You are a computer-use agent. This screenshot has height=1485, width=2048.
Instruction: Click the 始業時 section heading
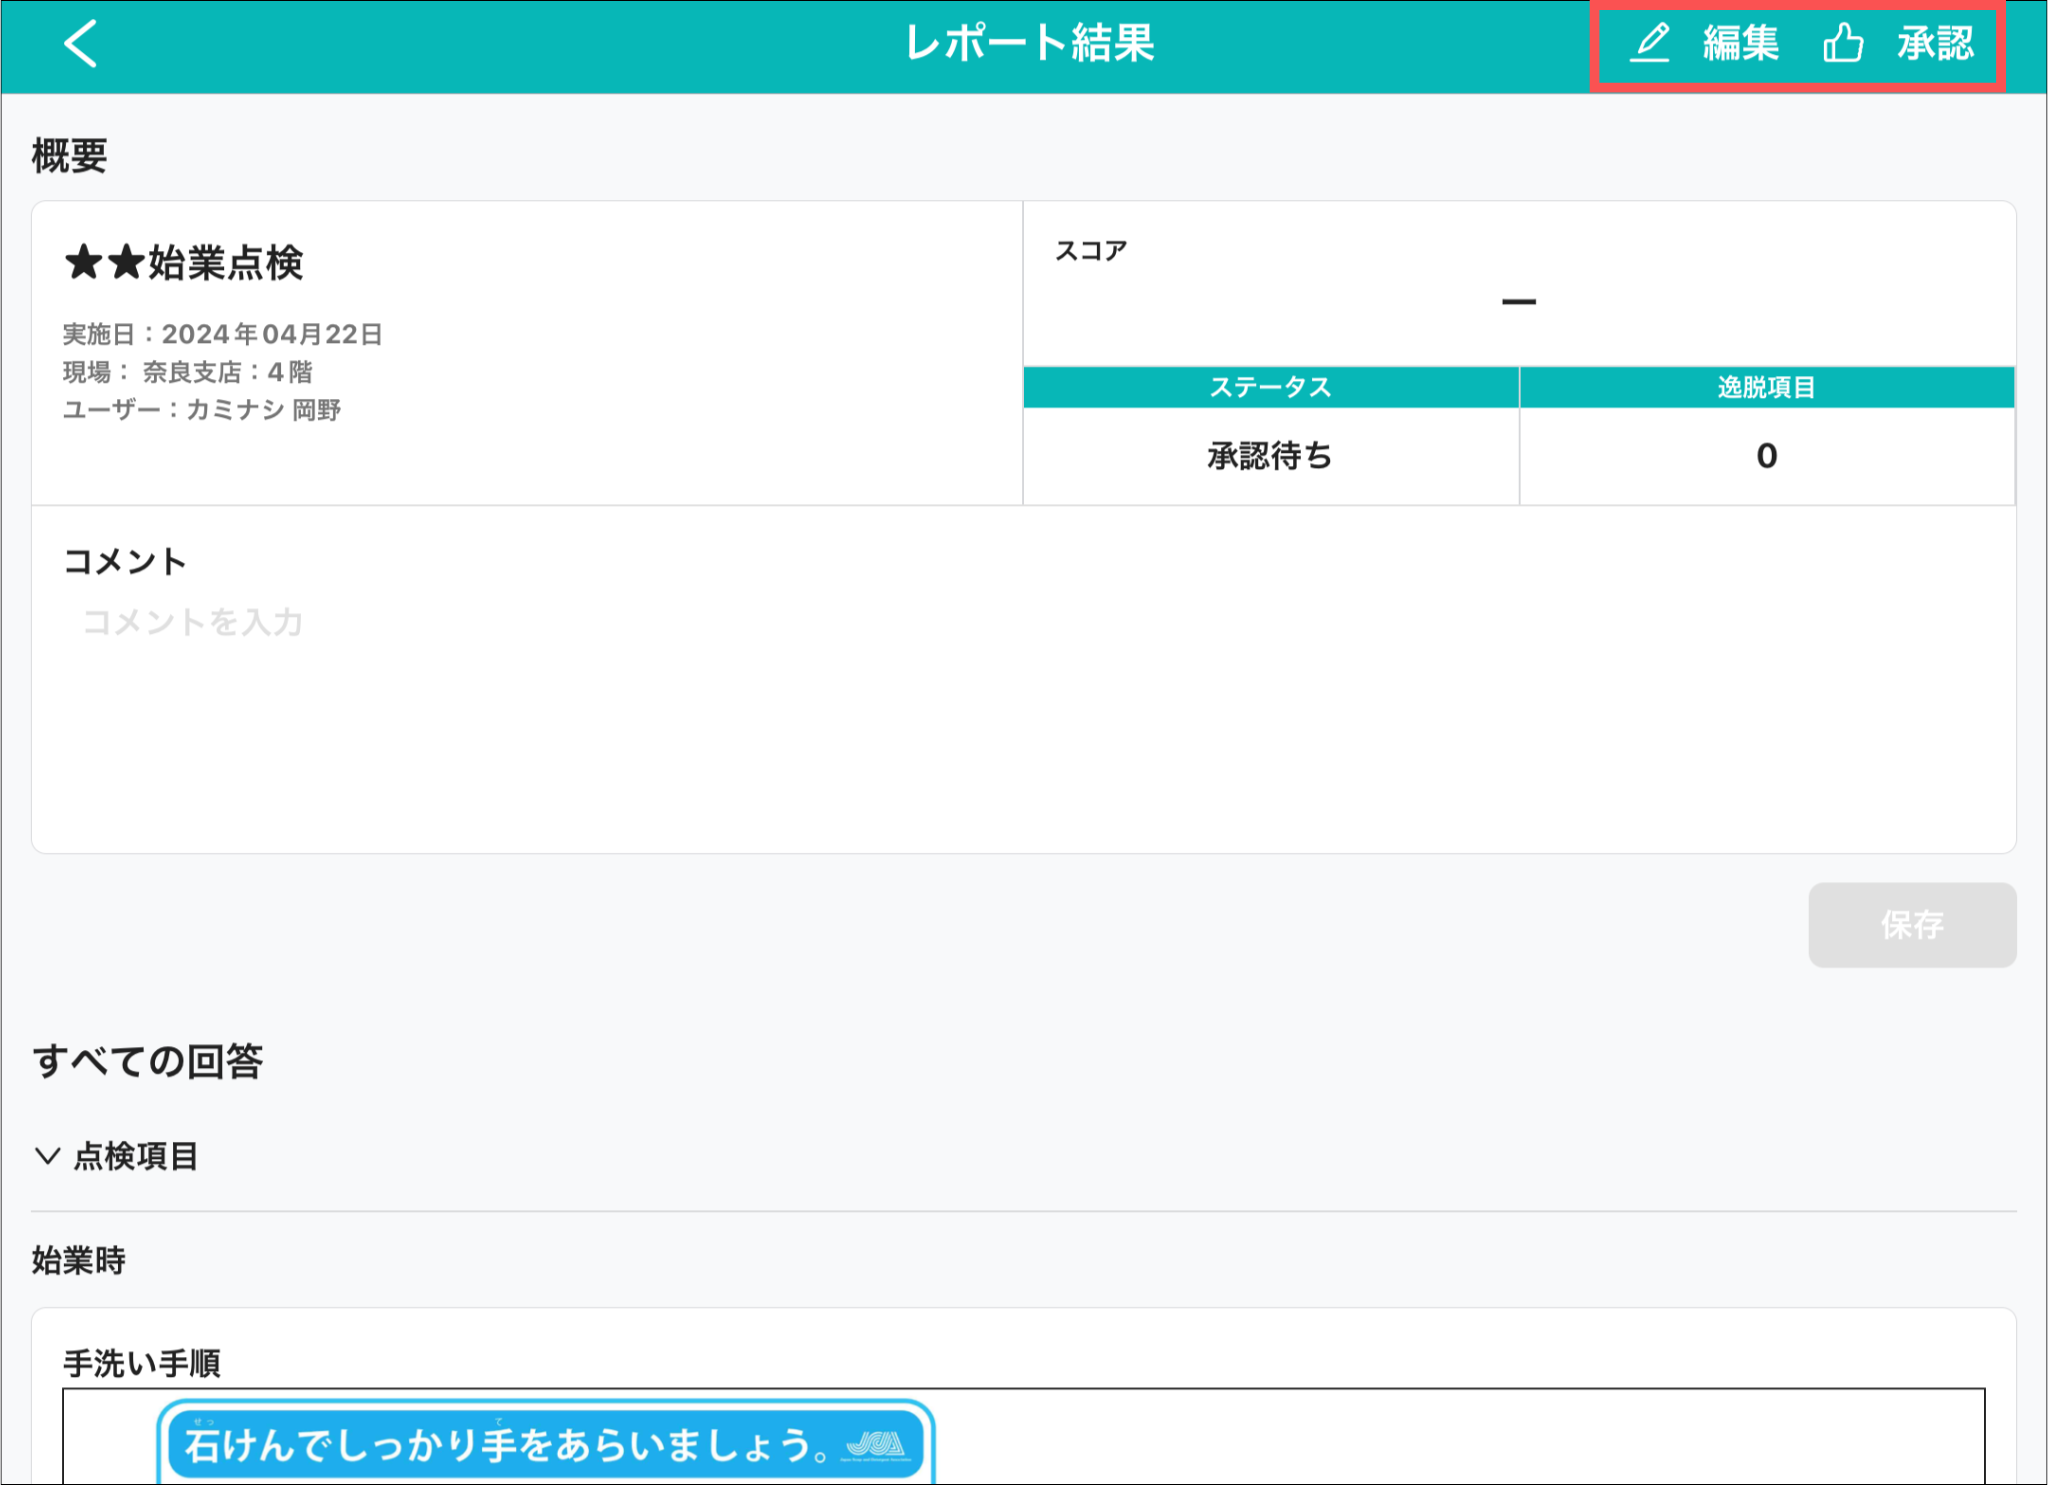[x=78, y=1260]
